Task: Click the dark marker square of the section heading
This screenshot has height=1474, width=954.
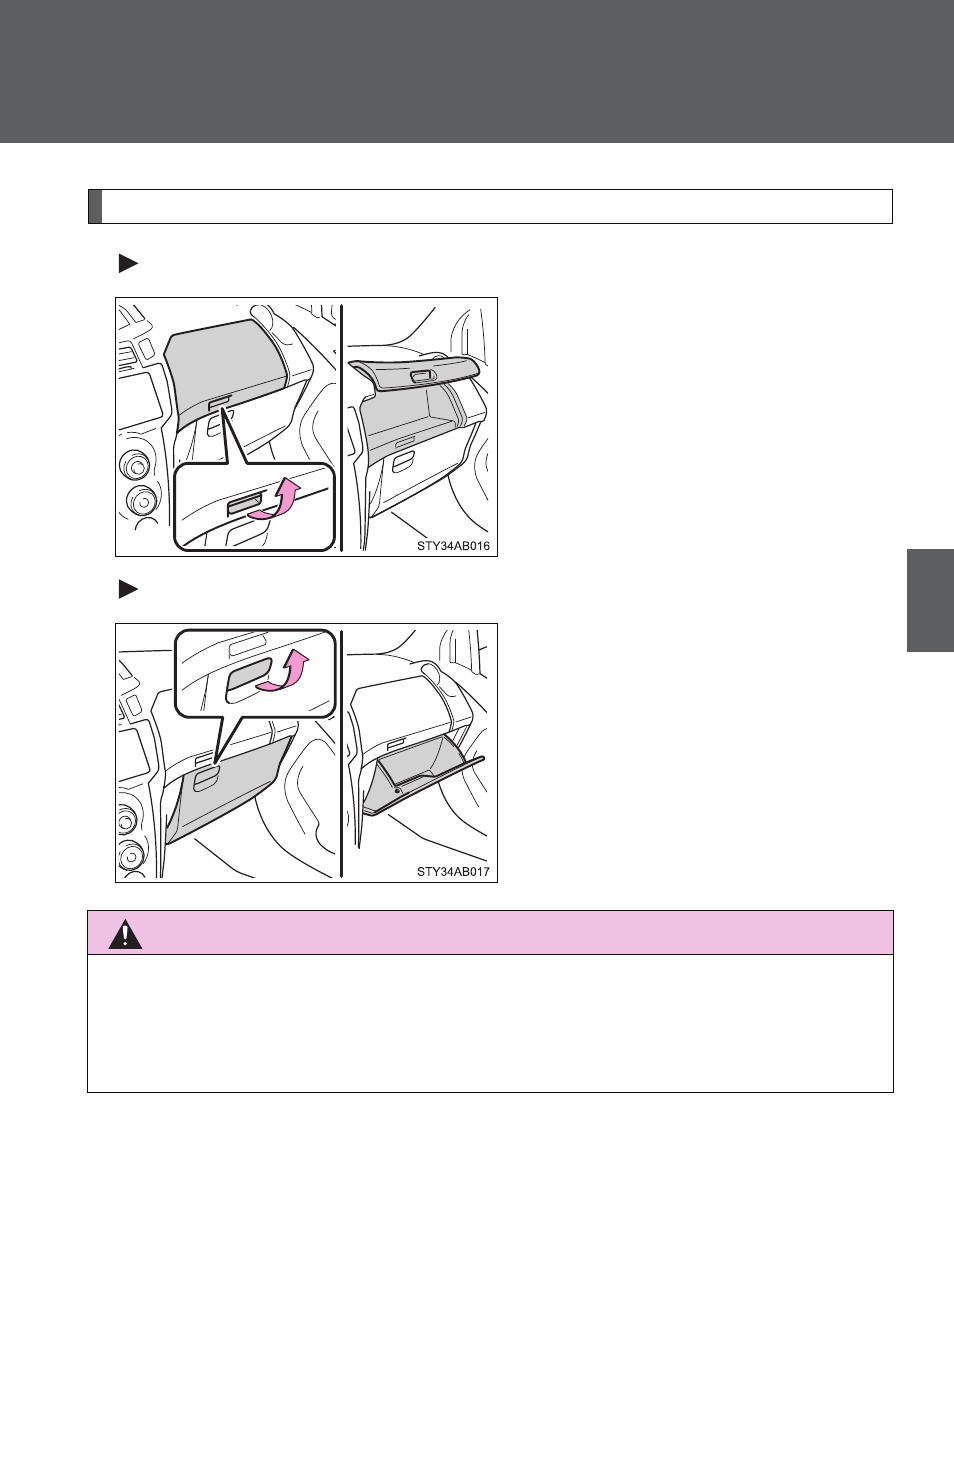Action: pyautogui.click(x=95, y=206)
